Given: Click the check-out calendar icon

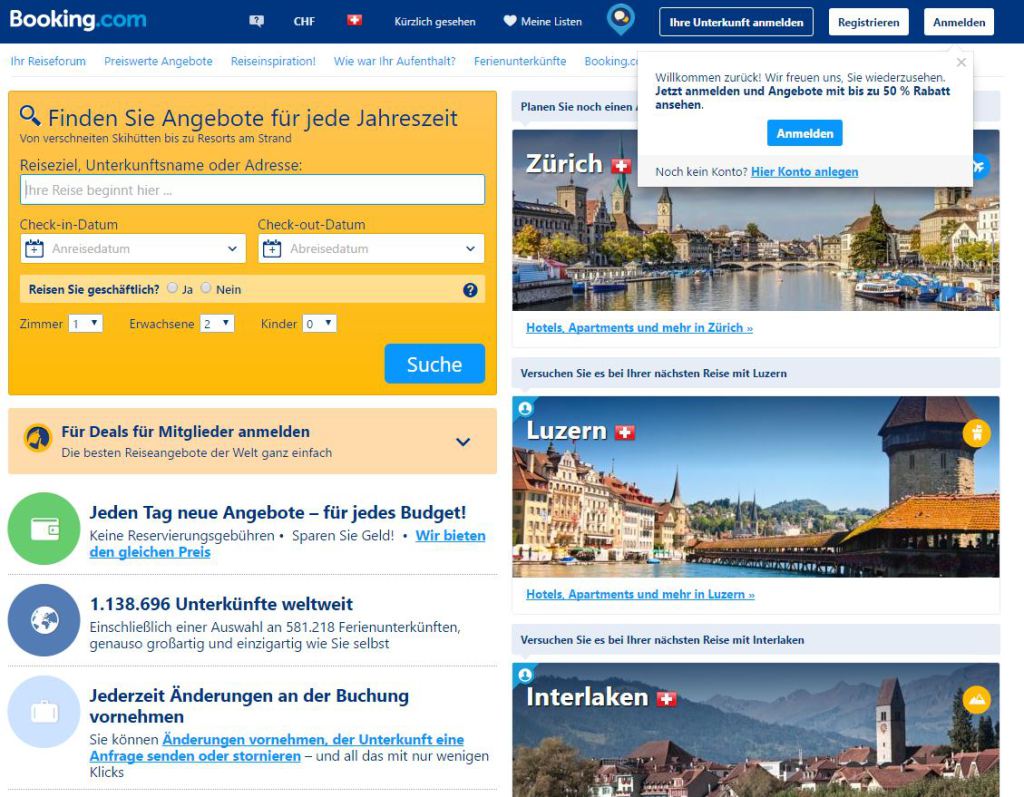Looking at the screenshot, I should [272, 248].
